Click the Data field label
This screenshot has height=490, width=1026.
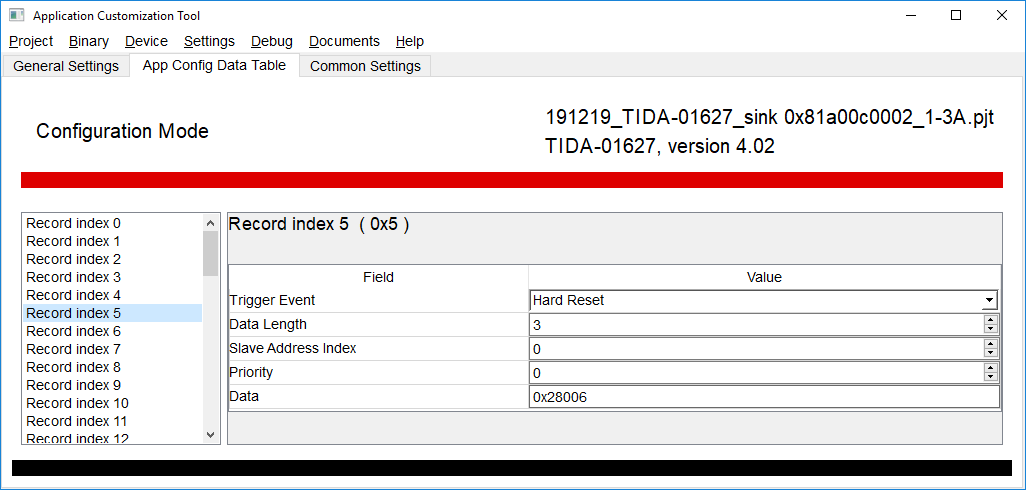coord(244,396)
